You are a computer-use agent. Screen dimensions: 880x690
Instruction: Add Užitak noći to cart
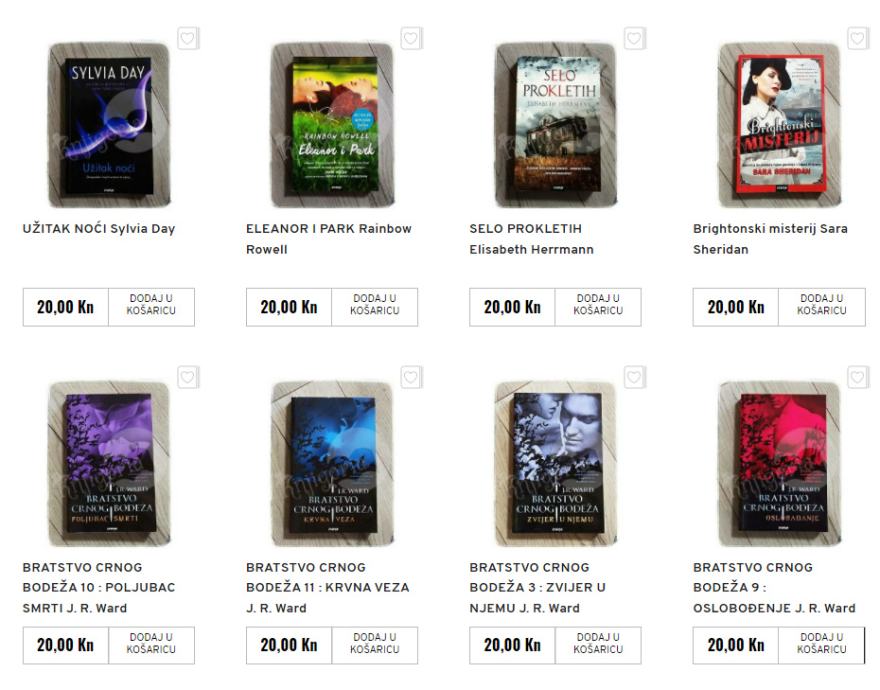pos(151,307)
